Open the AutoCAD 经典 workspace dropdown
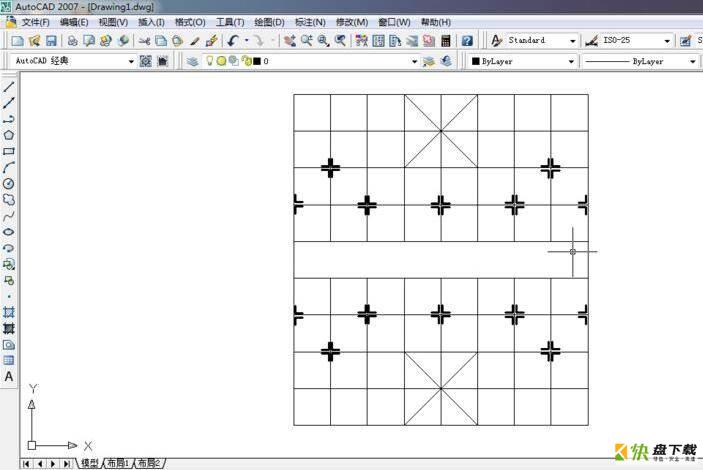The height and width of the screenshot is (470, 703). pyautogui.click(x=131, y=61)
